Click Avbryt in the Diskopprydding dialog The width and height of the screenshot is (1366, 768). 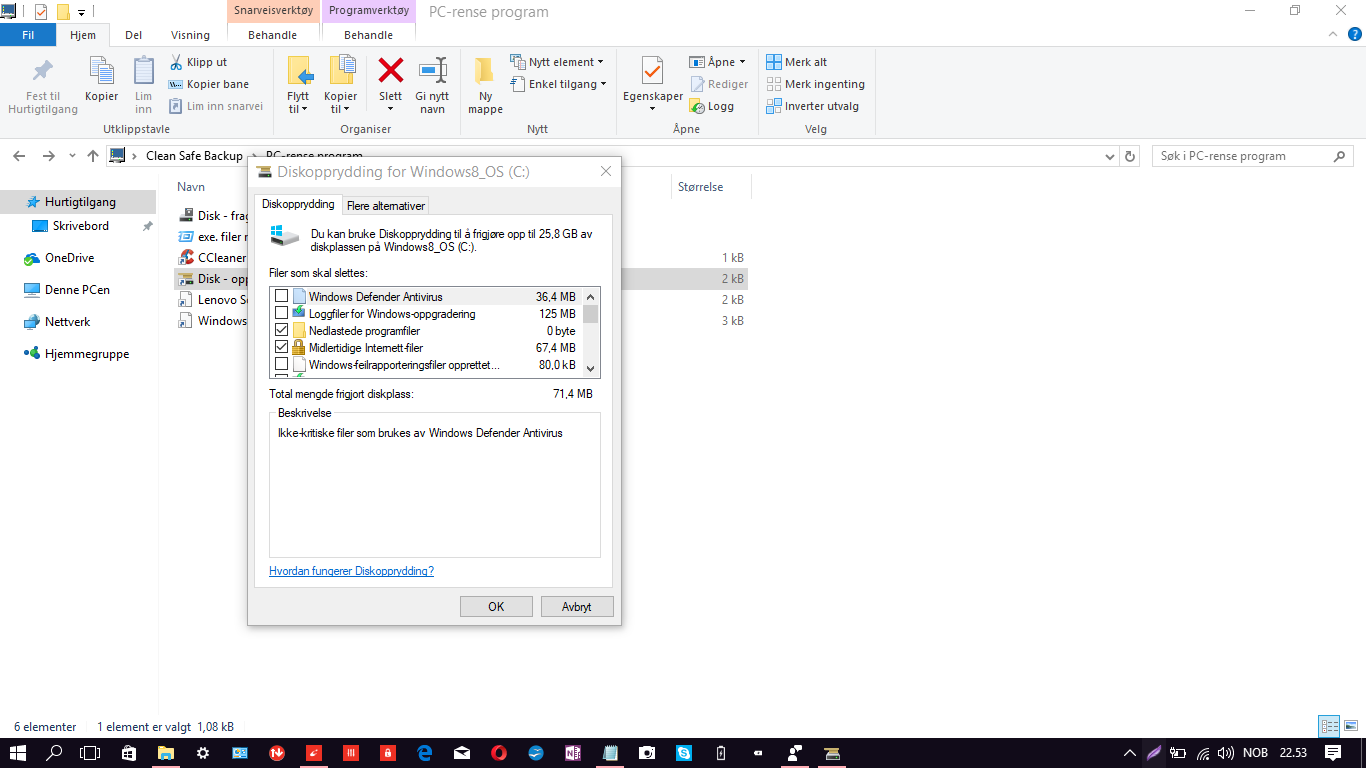click(x=577, y=607)
